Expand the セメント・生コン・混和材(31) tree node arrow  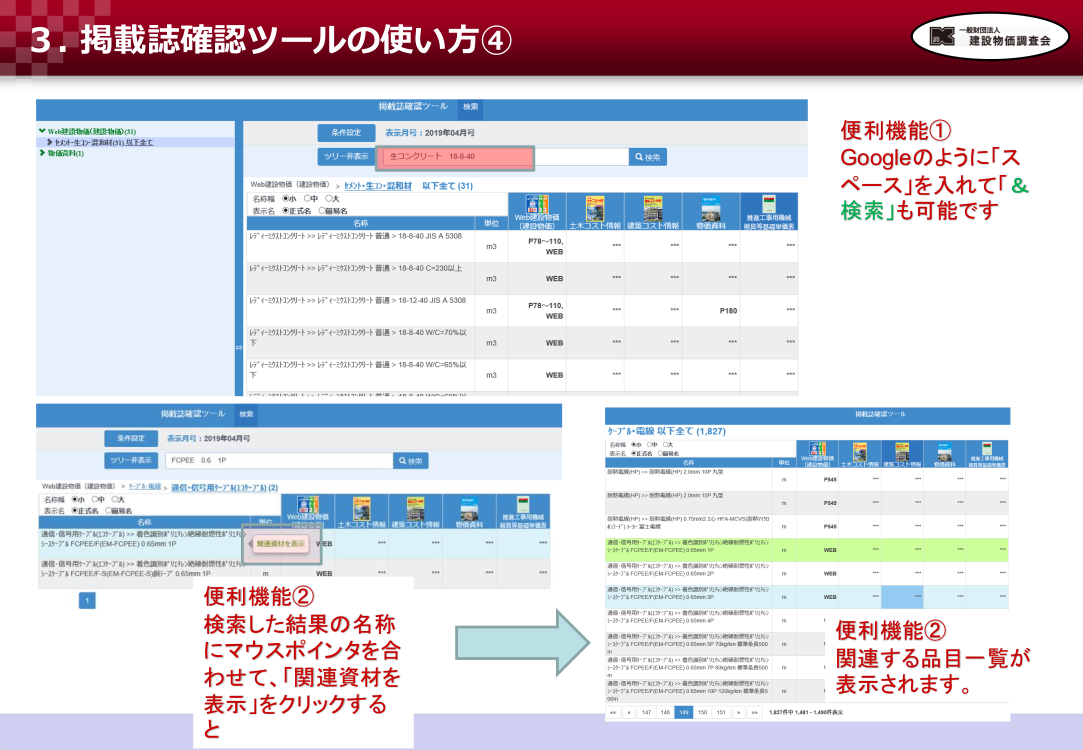[x=50, y=142]
